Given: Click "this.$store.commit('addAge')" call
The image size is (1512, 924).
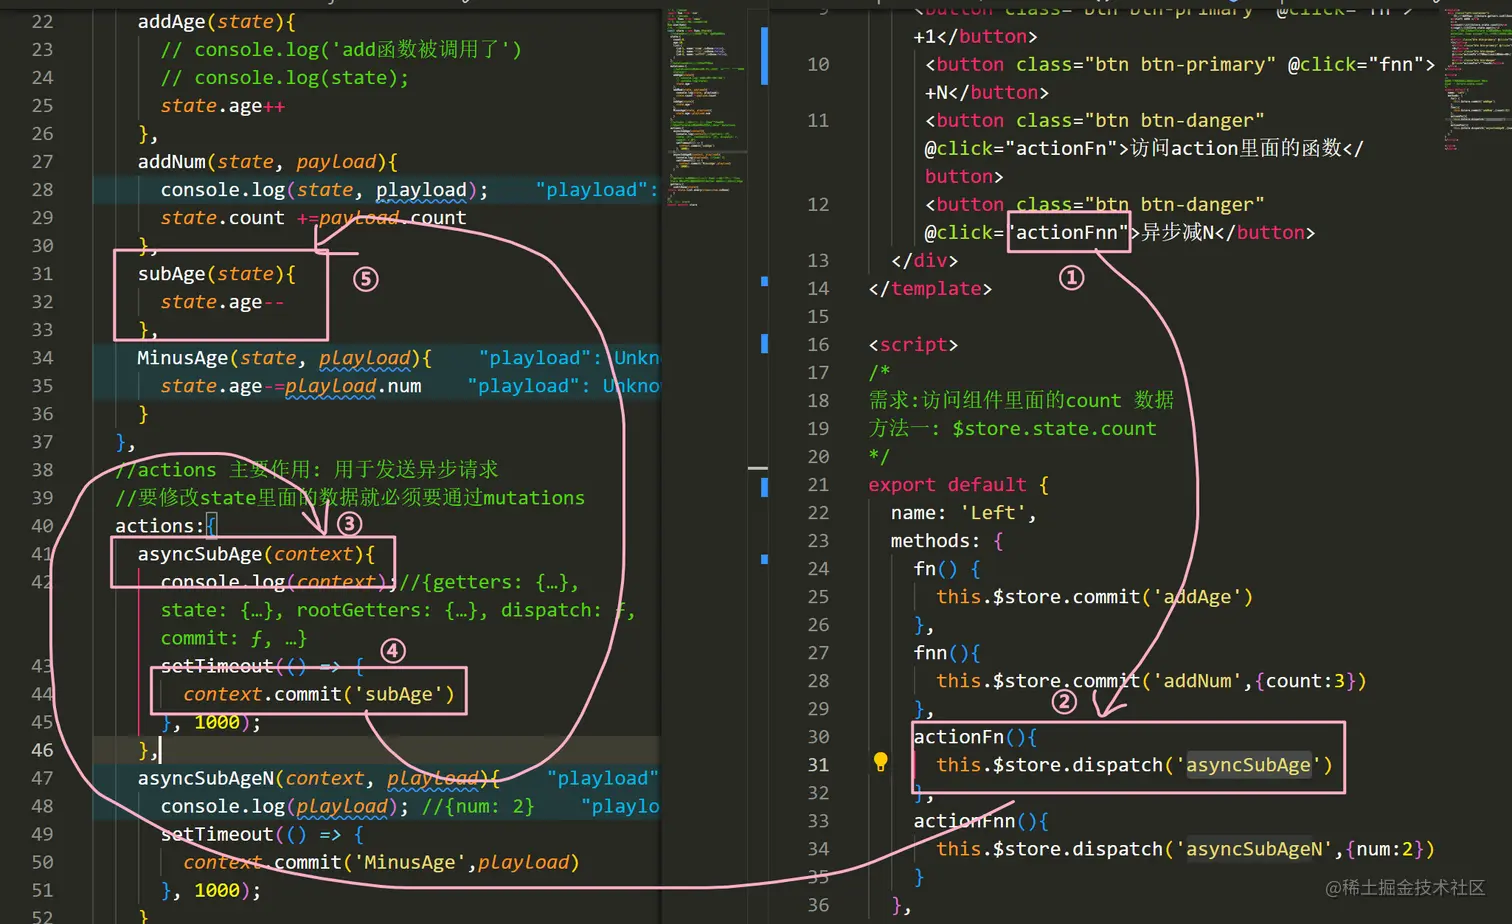Looking at the screenshot, I should (x=1094, y=597).
